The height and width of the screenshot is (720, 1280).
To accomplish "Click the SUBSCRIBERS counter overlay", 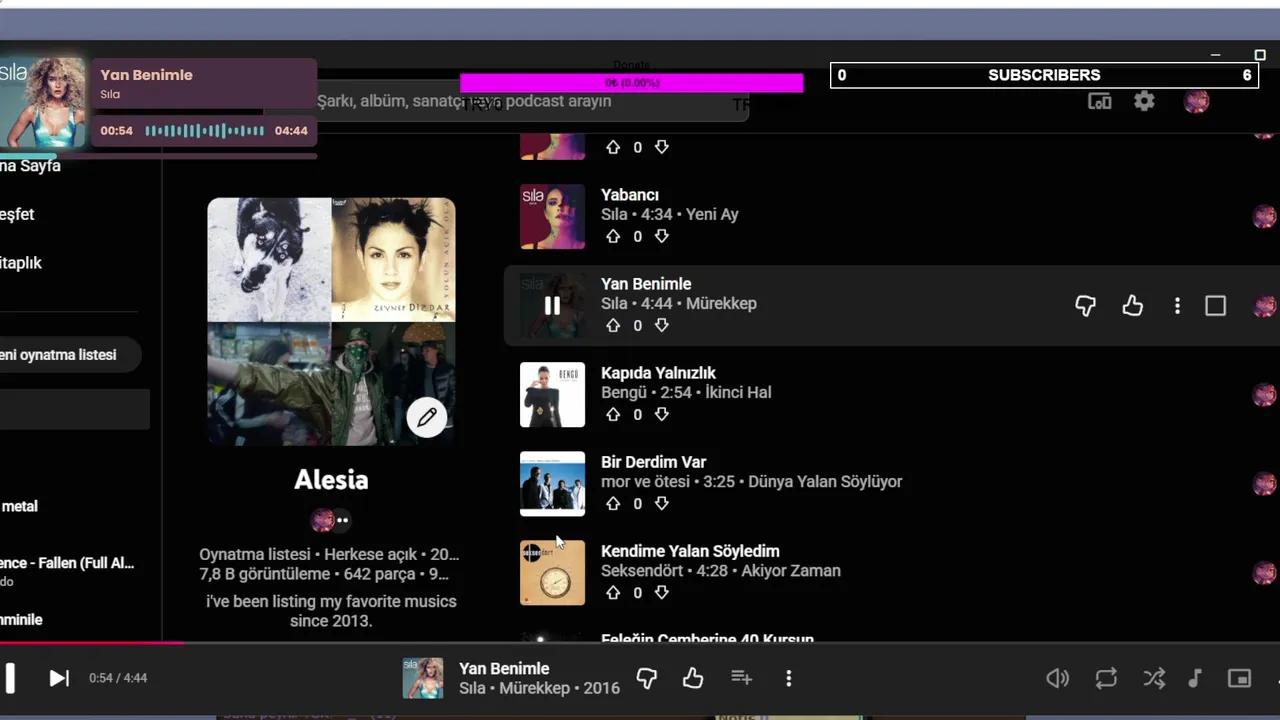I will click(1044, 75).
